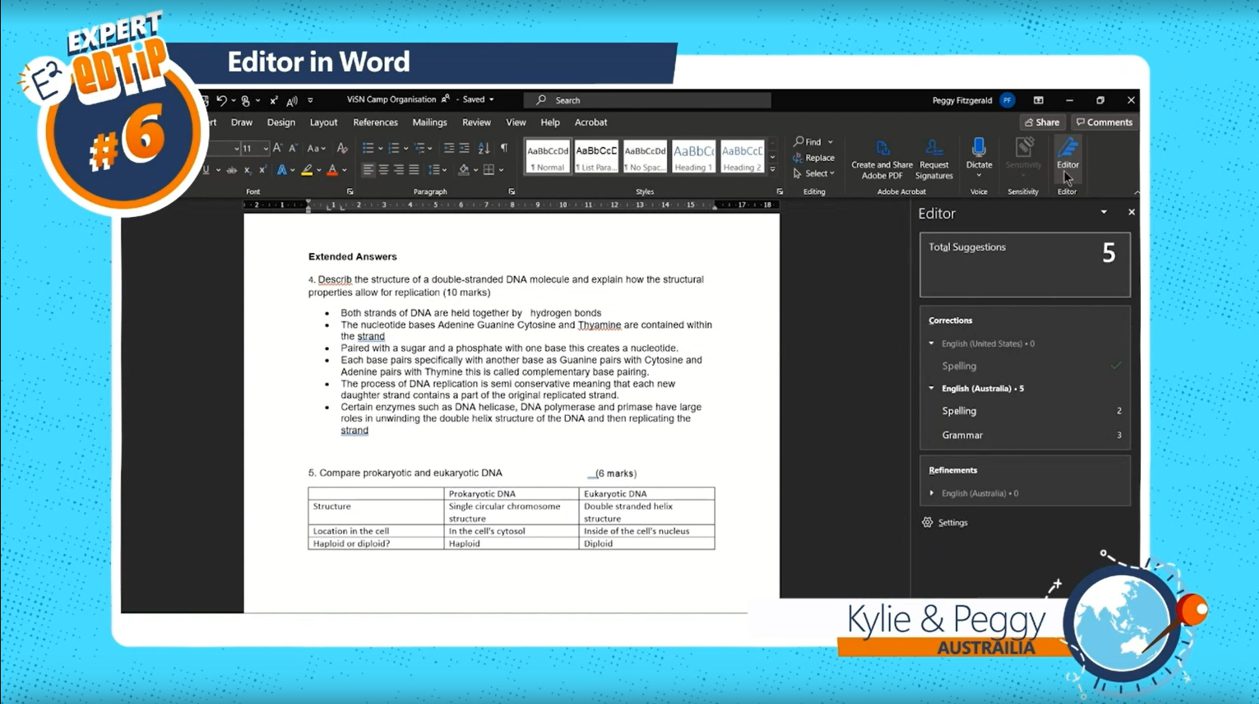Expand English (Australia) refinements
Image resolution: width=1259 pixels, height=704 pixels.
point(932,493)
